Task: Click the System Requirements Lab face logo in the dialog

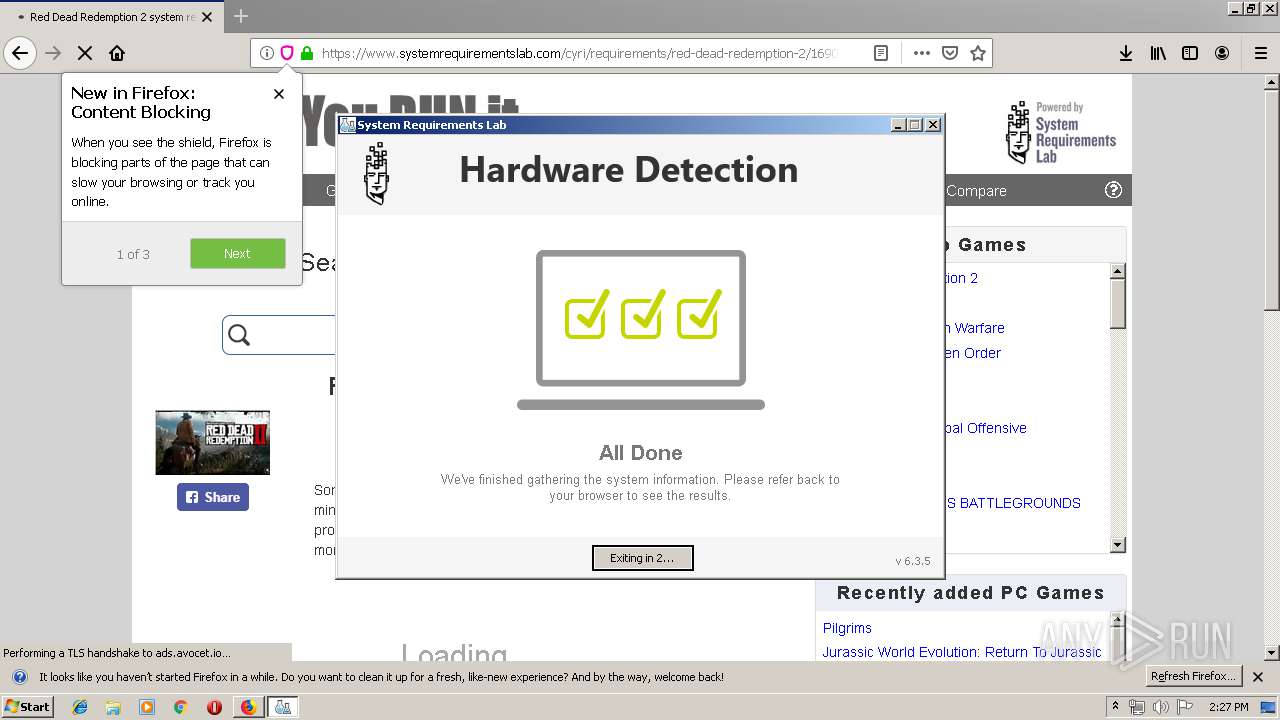Action: pyautogui.click(x=377, y=172)
